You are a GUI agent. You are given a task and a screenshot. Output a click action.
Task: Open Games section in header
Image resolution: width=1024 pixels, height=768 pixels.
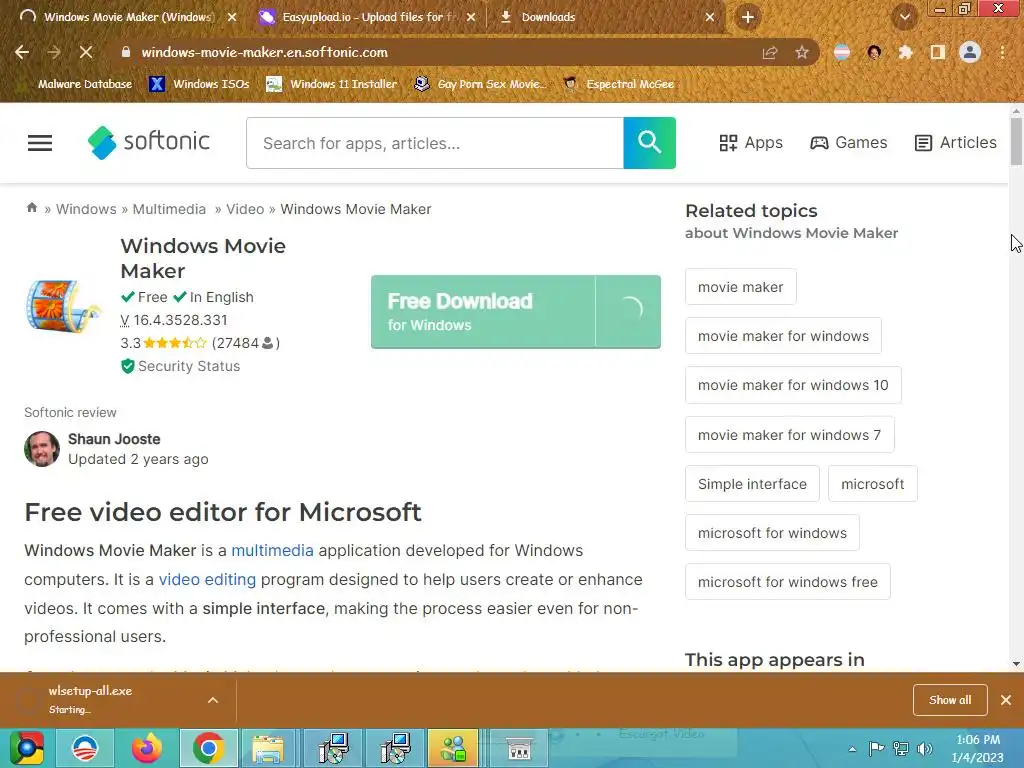point(848,142)
